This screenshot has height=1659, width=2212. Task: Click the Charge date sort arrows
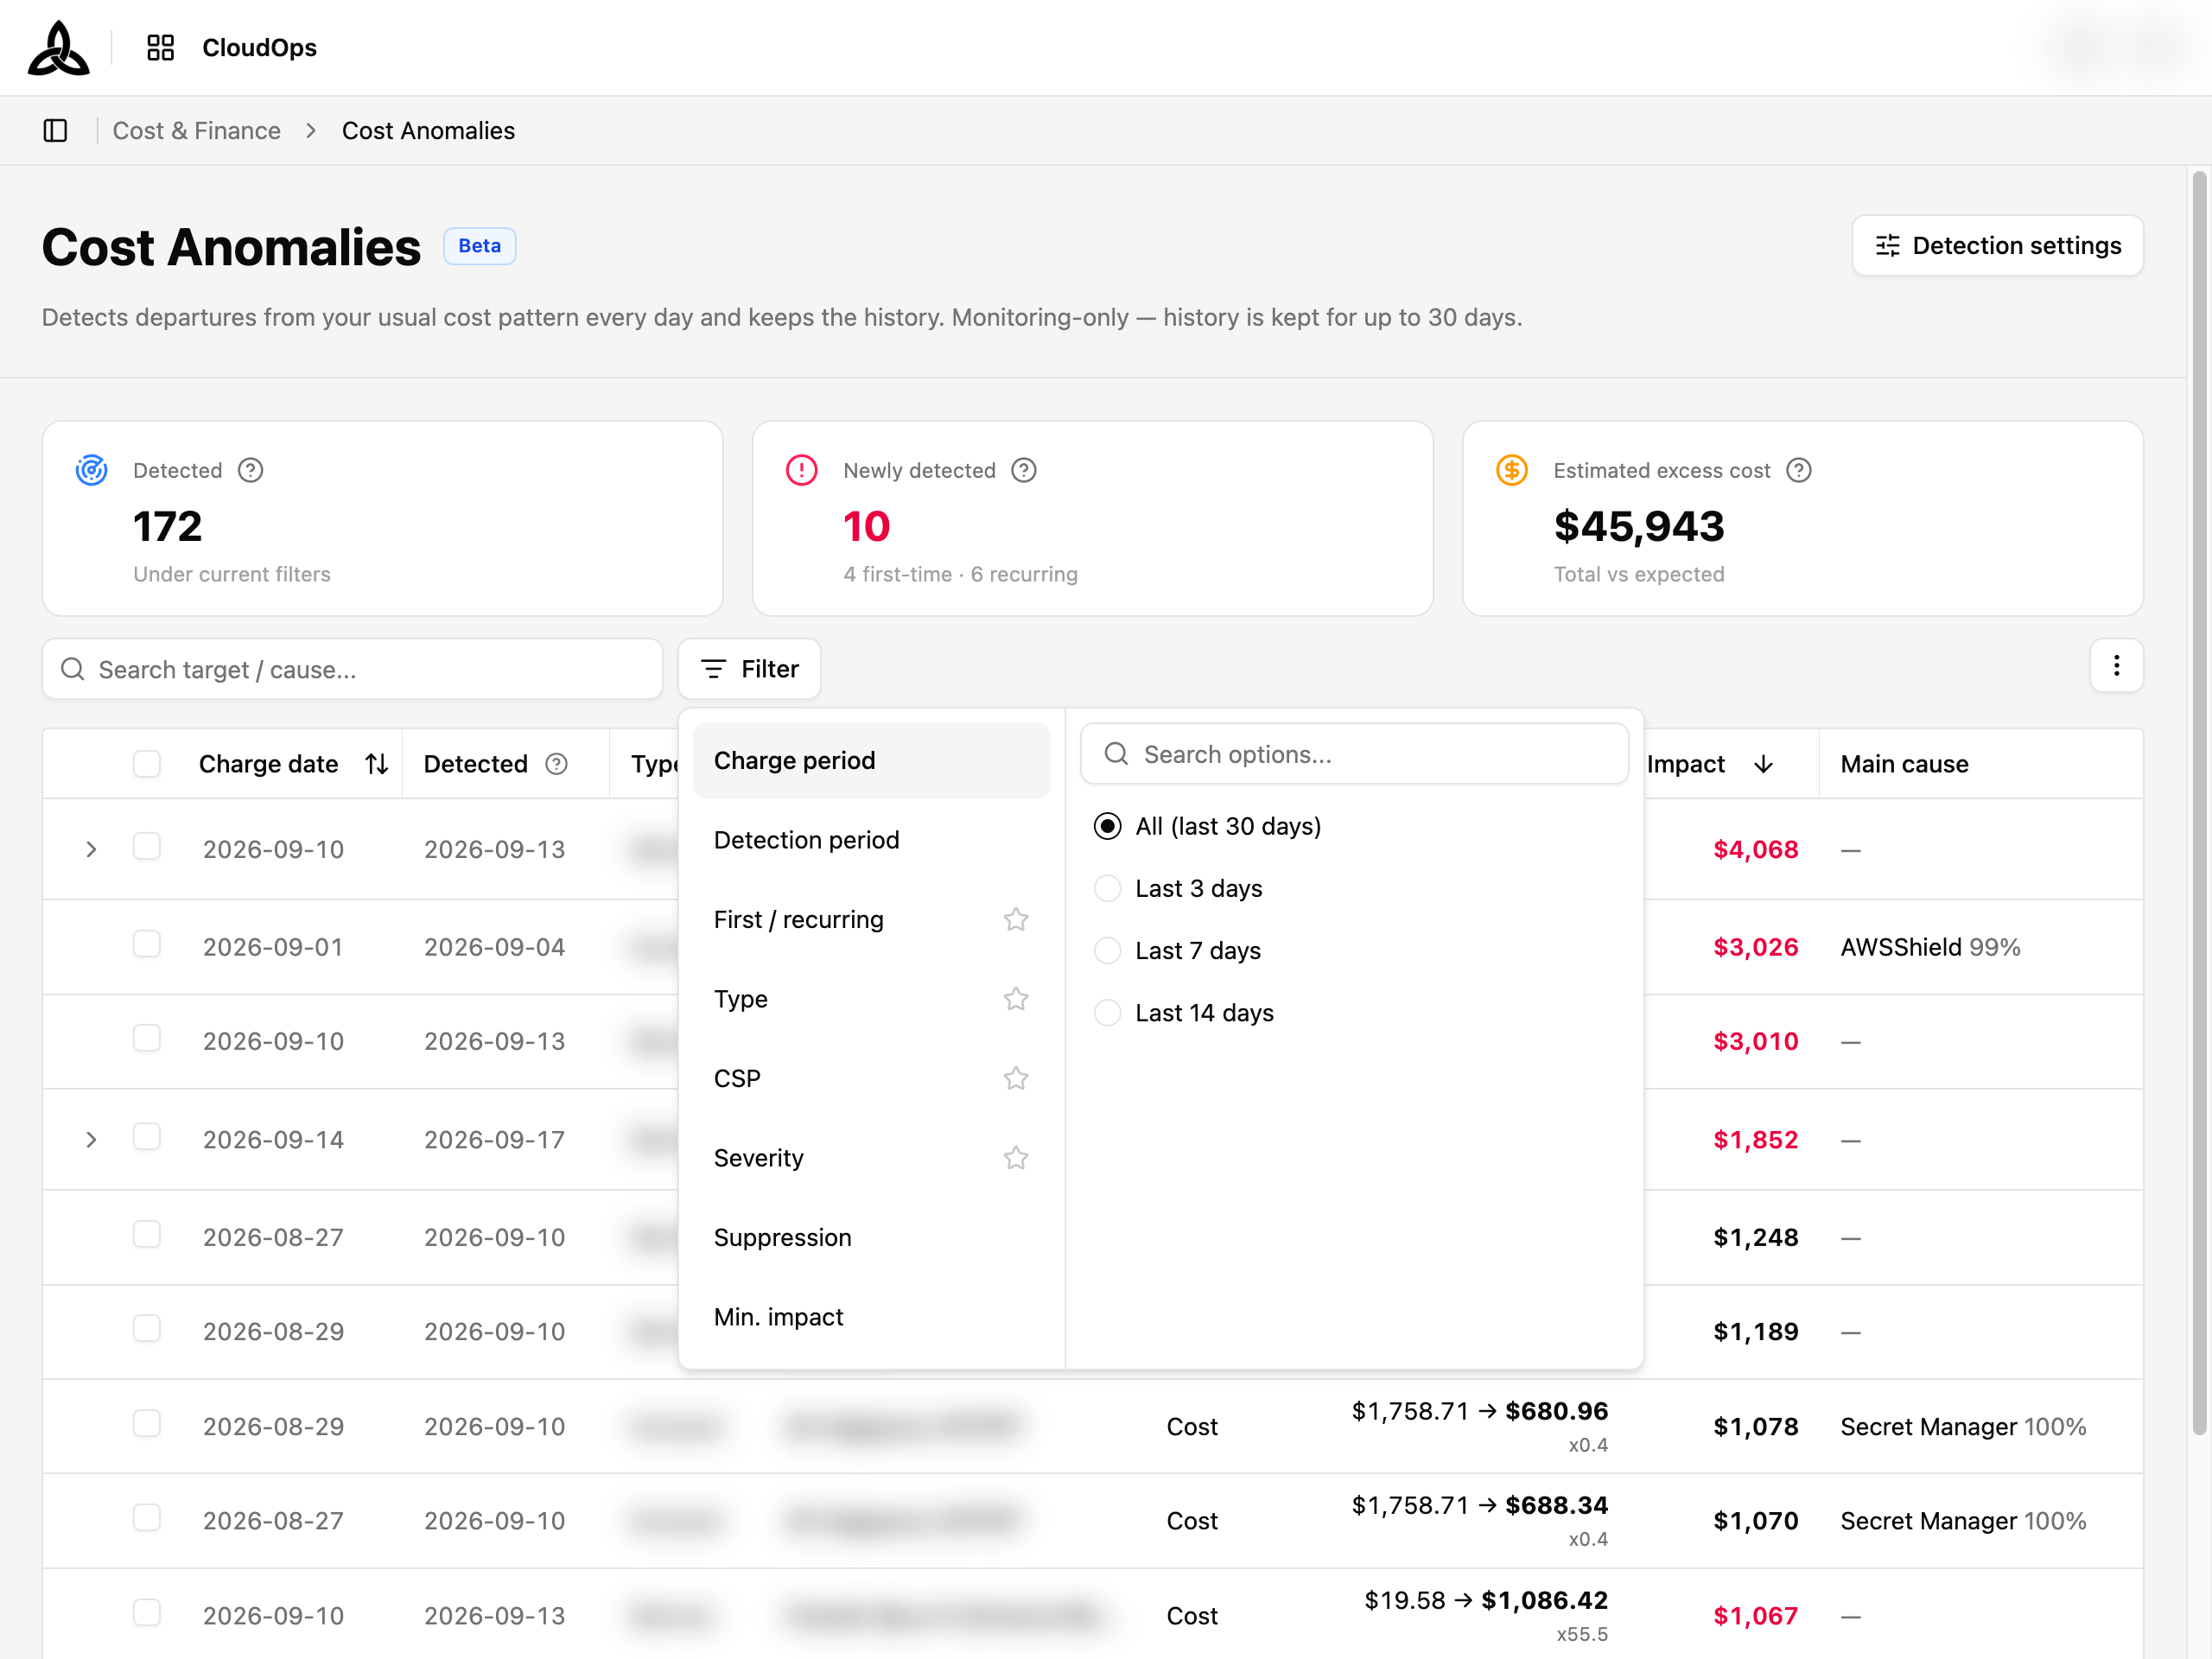click(x=377, y=764)
